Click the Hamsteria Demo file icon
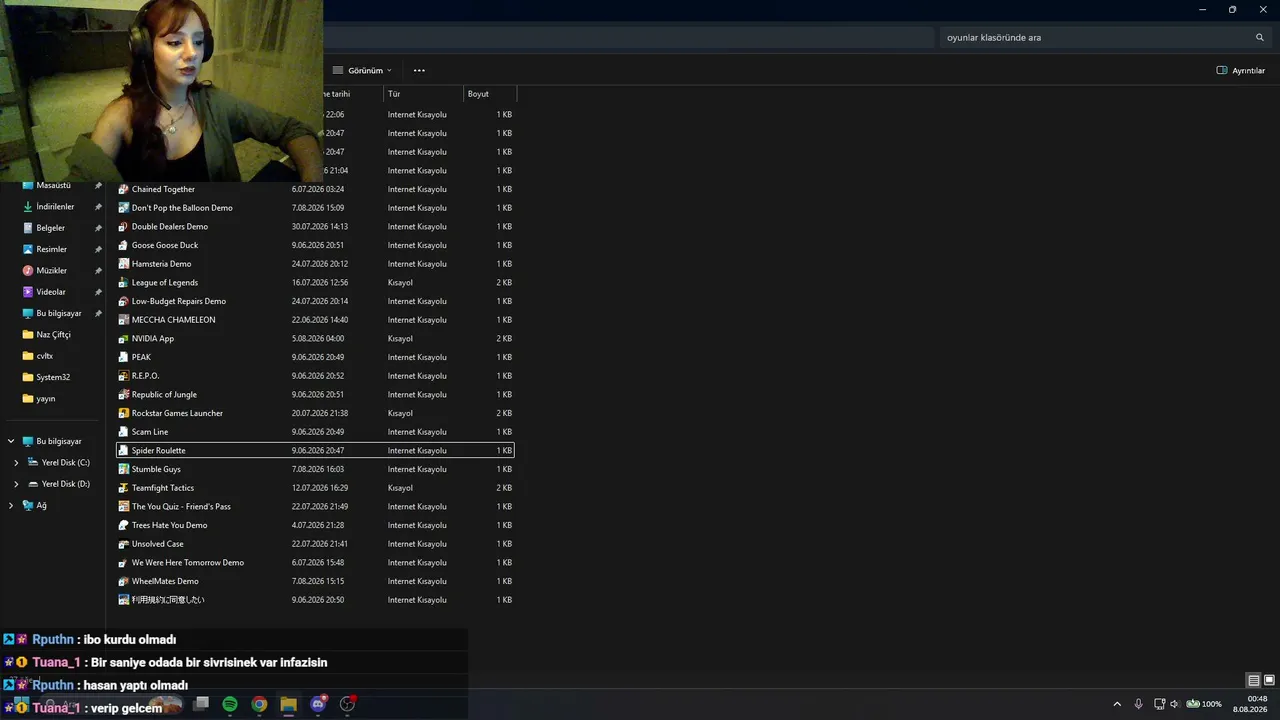The width and height of the screenshot is (1280, 720). click(x=124, y=264)
